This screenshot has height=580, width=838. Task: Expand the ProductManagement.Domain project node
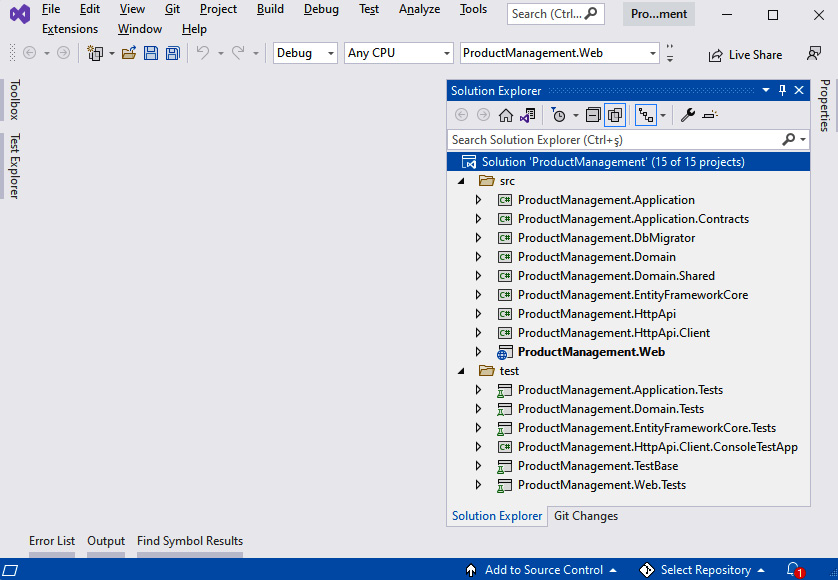(x=478, y=257)
